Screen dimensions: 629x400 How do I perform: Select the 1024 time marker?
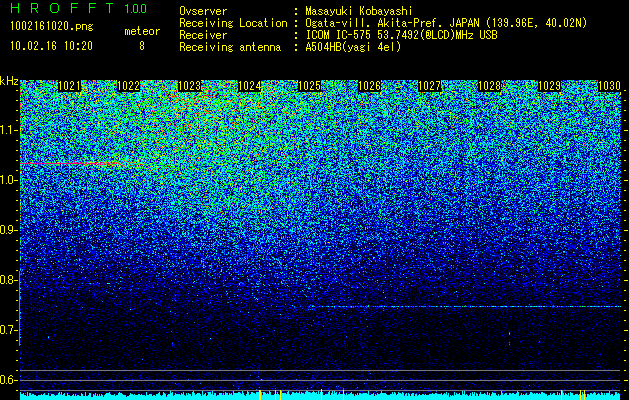250,86
